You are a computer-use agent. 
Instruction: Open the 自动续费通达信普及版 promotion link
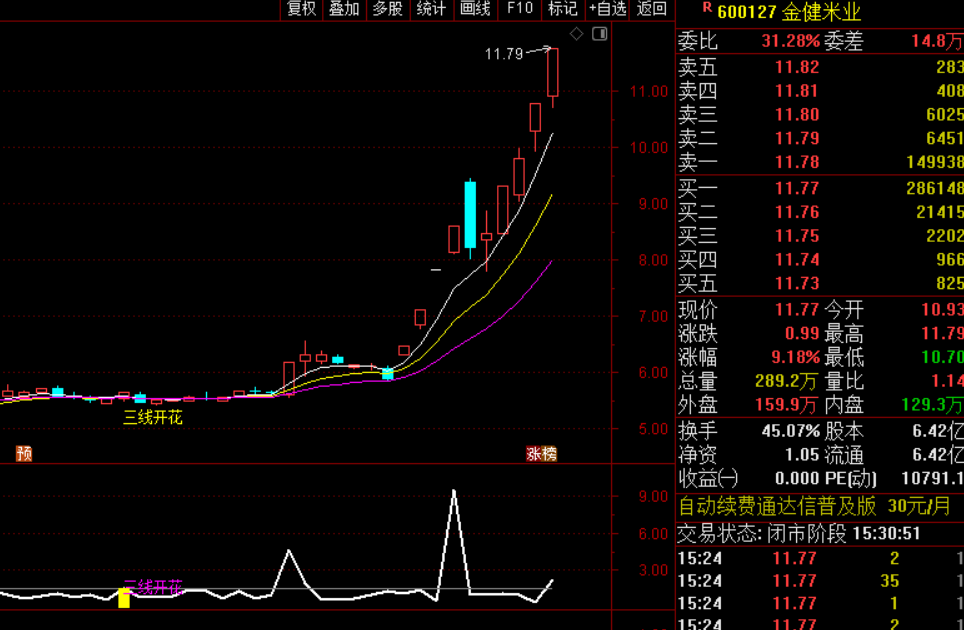(815, 506)
